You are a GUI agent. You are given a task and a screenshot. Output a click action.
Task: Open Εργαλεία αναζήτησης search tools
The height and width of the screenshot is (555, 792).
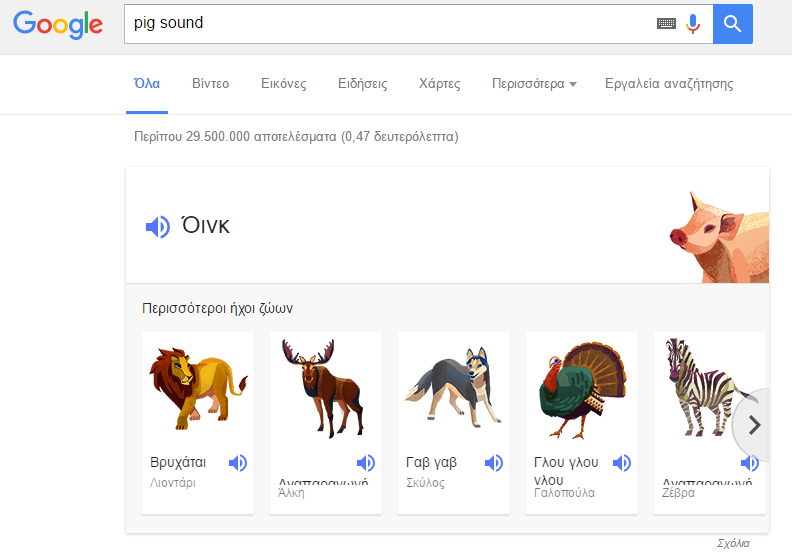click(669, 84)
